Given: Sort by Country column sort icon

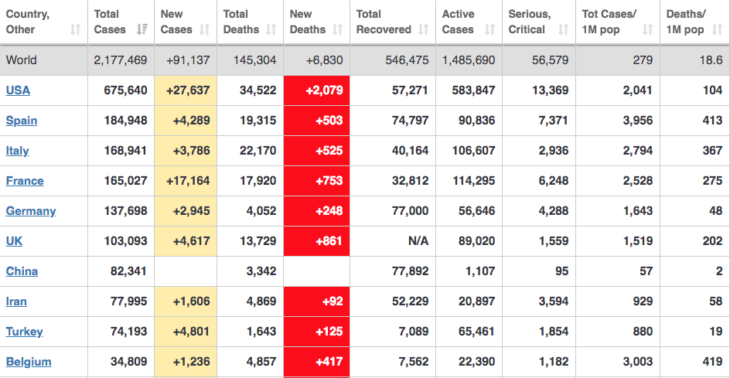Looking at the screenshot, I should pyautogui.click(x=75, y=30).
